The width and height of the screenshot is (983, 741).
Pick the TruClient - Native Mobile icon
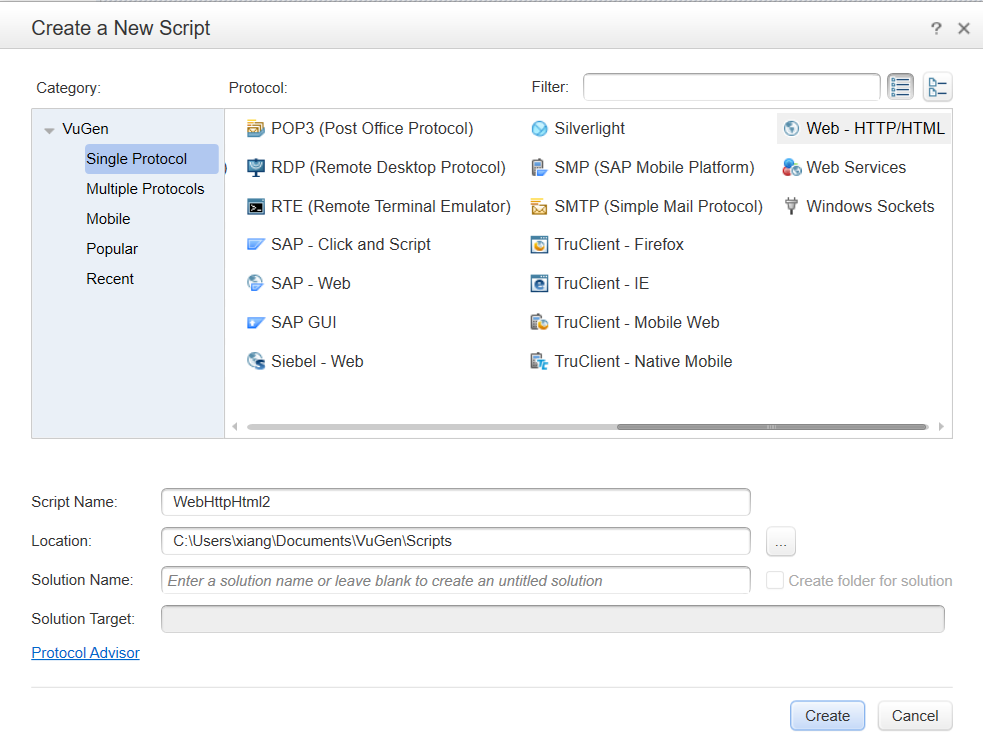click(539, 361)
